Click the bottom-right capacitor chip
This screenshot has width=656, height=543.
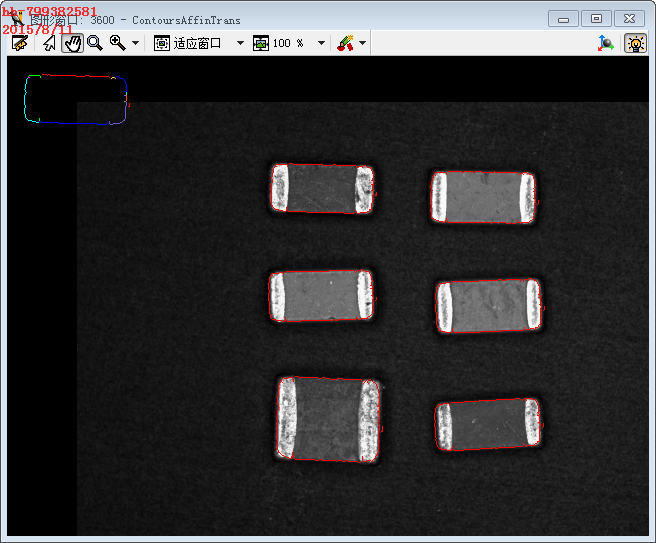pyautogui.click(x=488, y=424)
